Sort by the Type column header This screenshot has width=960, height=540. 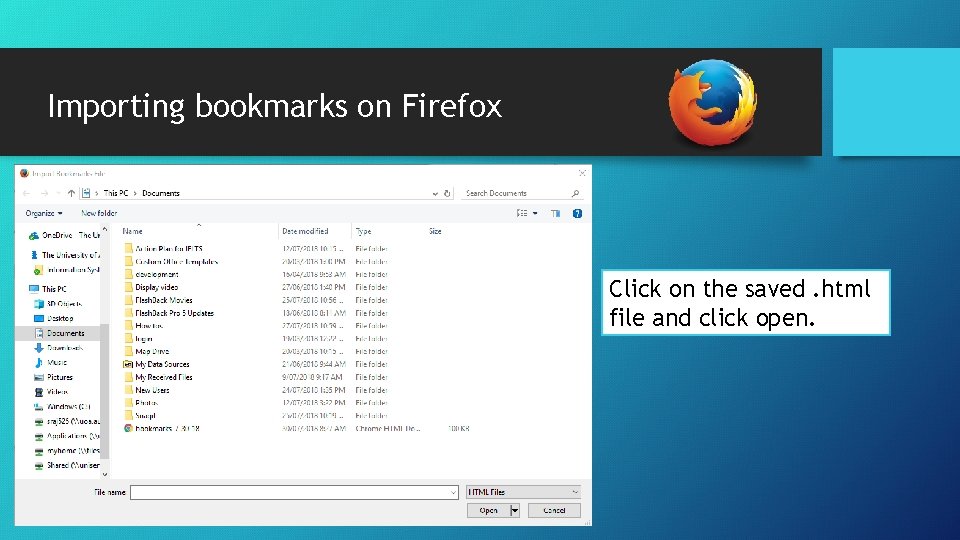pos(363,231)
